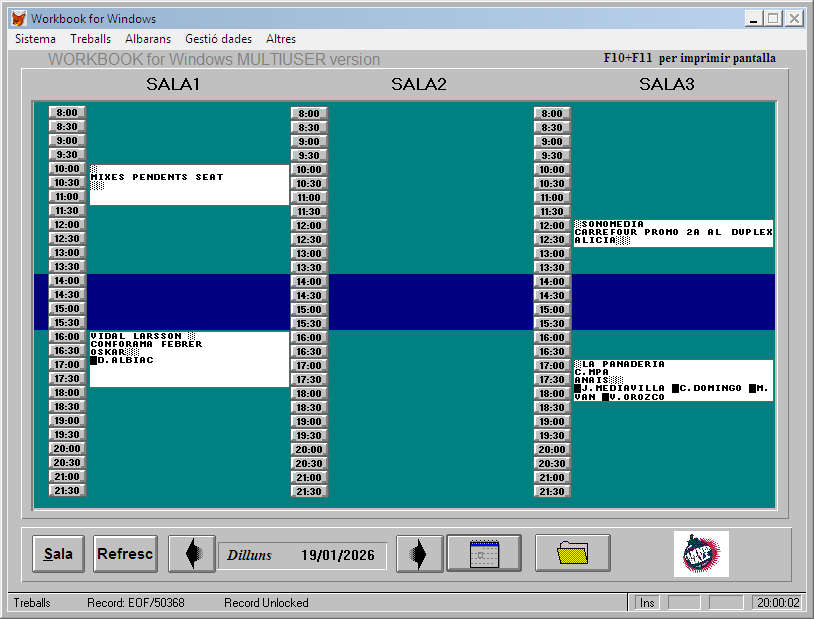
Task: Open the Albarans menu
Action: tap(148, 39)
